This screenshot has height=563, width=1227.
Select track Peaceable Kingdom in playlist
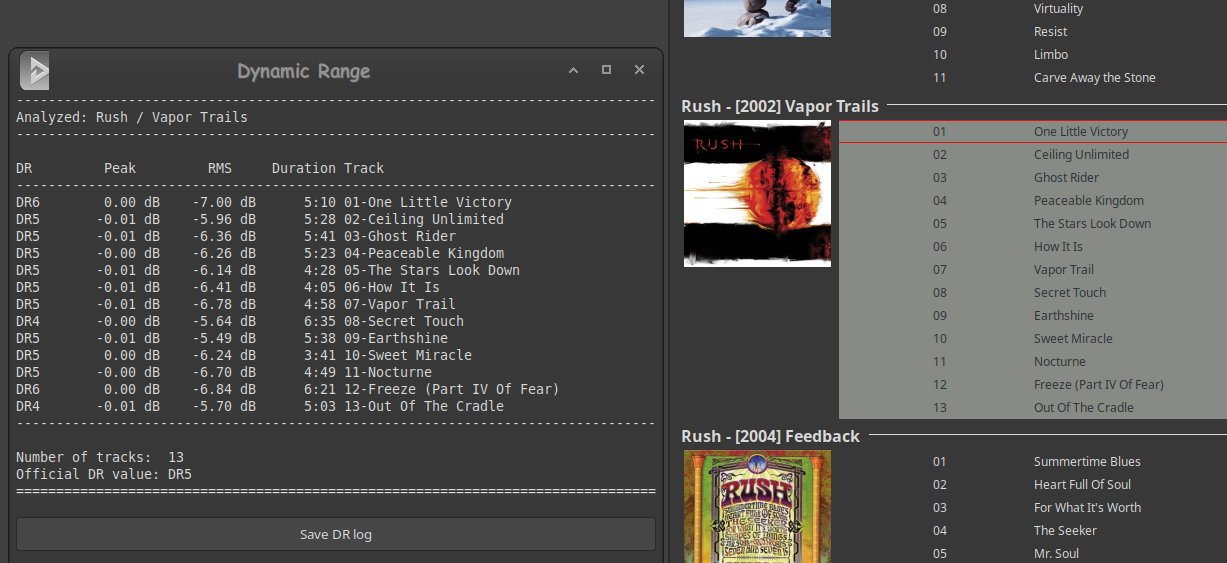click(x=1033, y=200)
